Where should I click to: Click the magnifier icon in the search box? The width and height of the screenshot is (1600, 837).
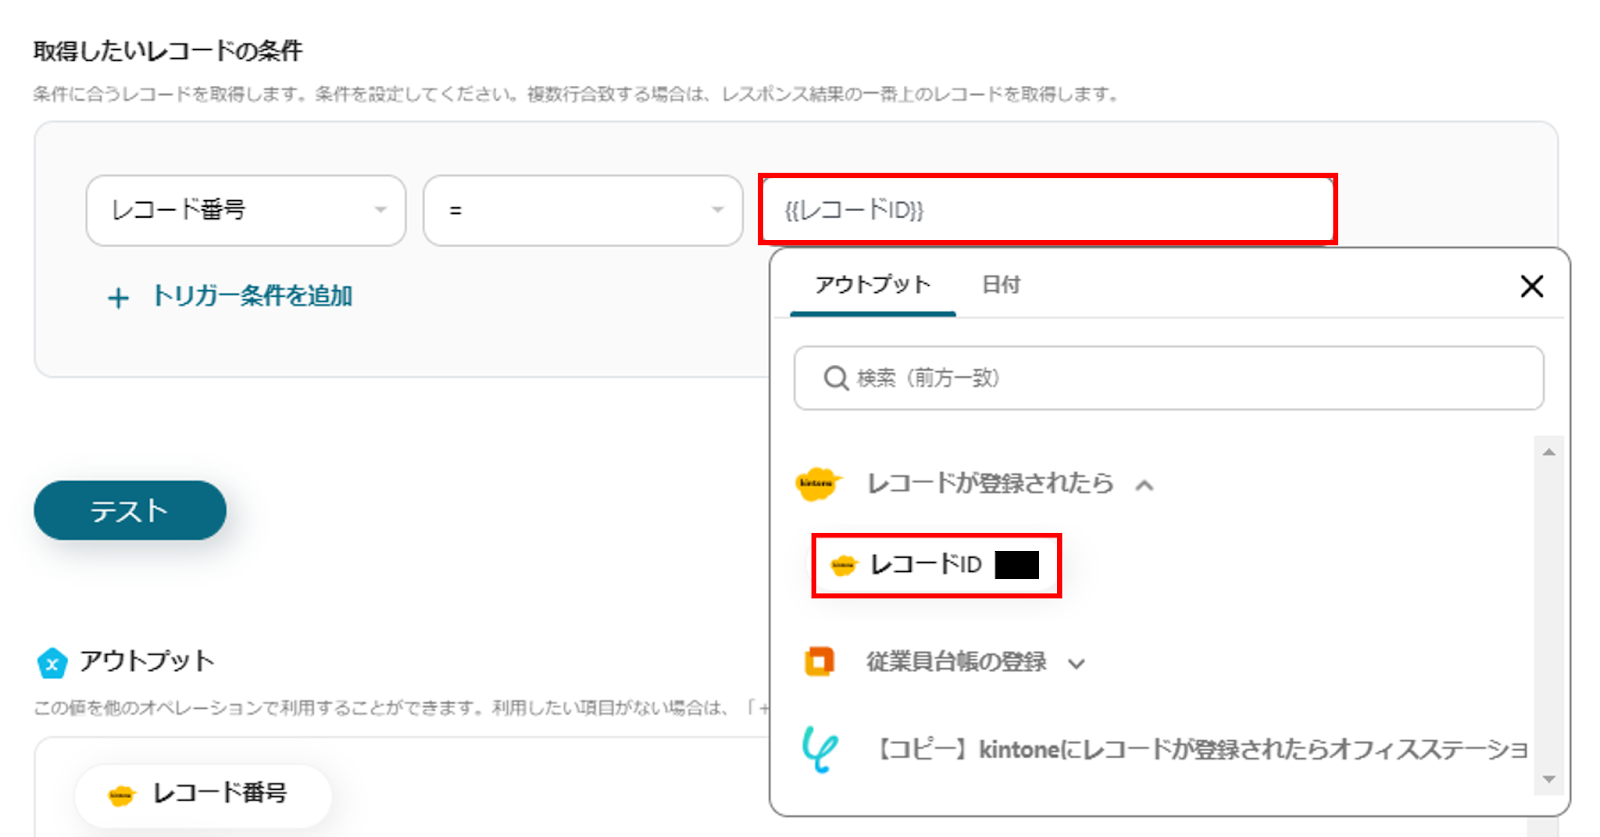pos(835,378)
